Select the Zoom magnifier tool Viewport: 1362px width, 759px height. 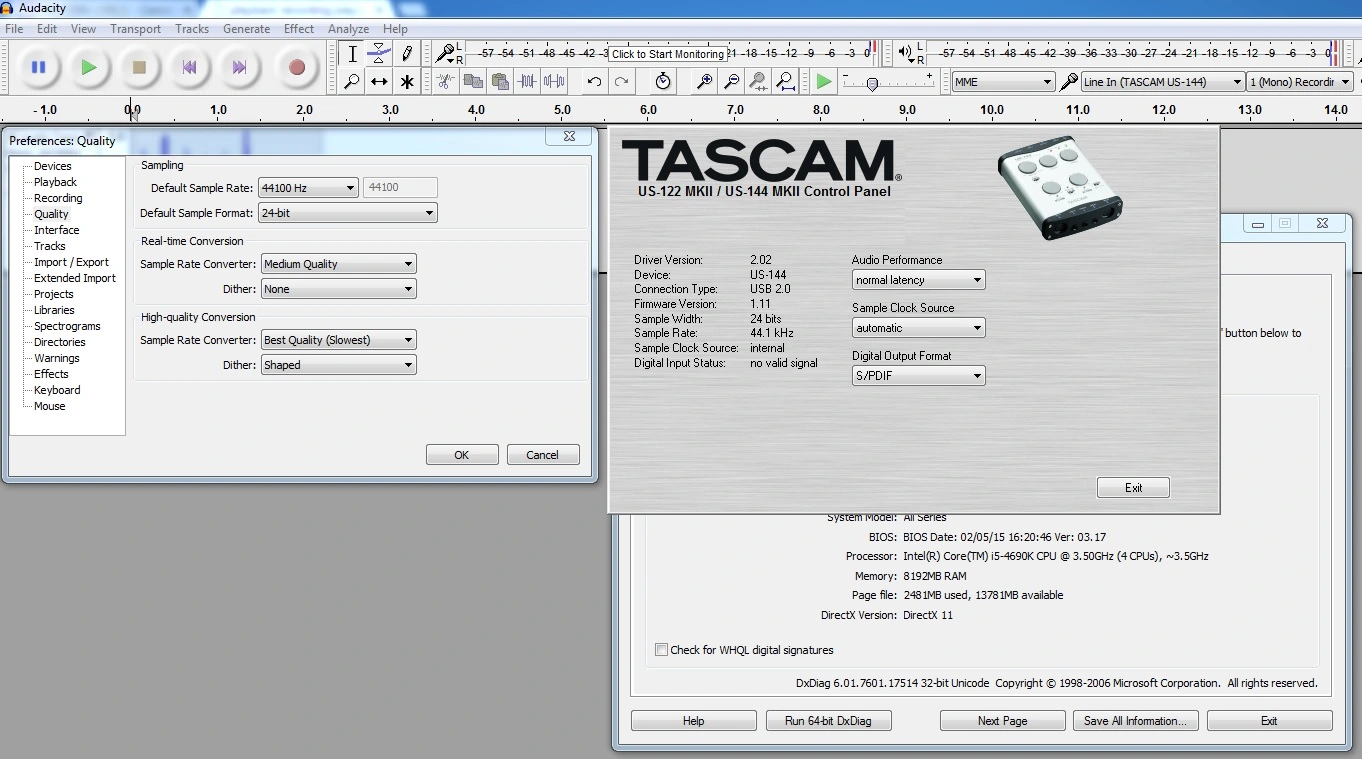point(352,82)
